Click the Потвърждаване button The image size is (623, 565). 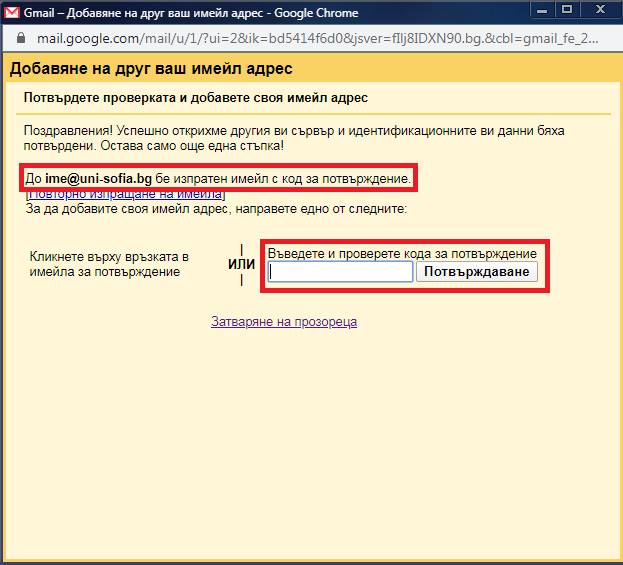point(476,272)
